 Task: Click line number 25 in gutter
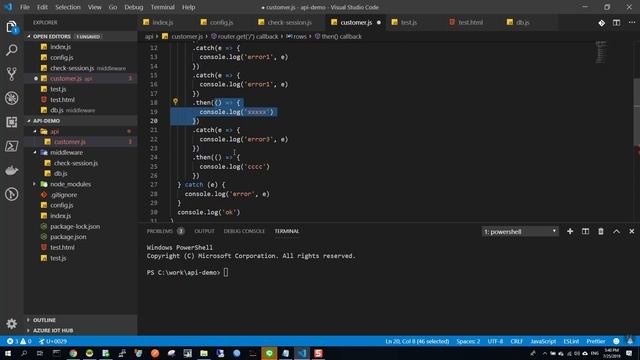coord(153,167)
